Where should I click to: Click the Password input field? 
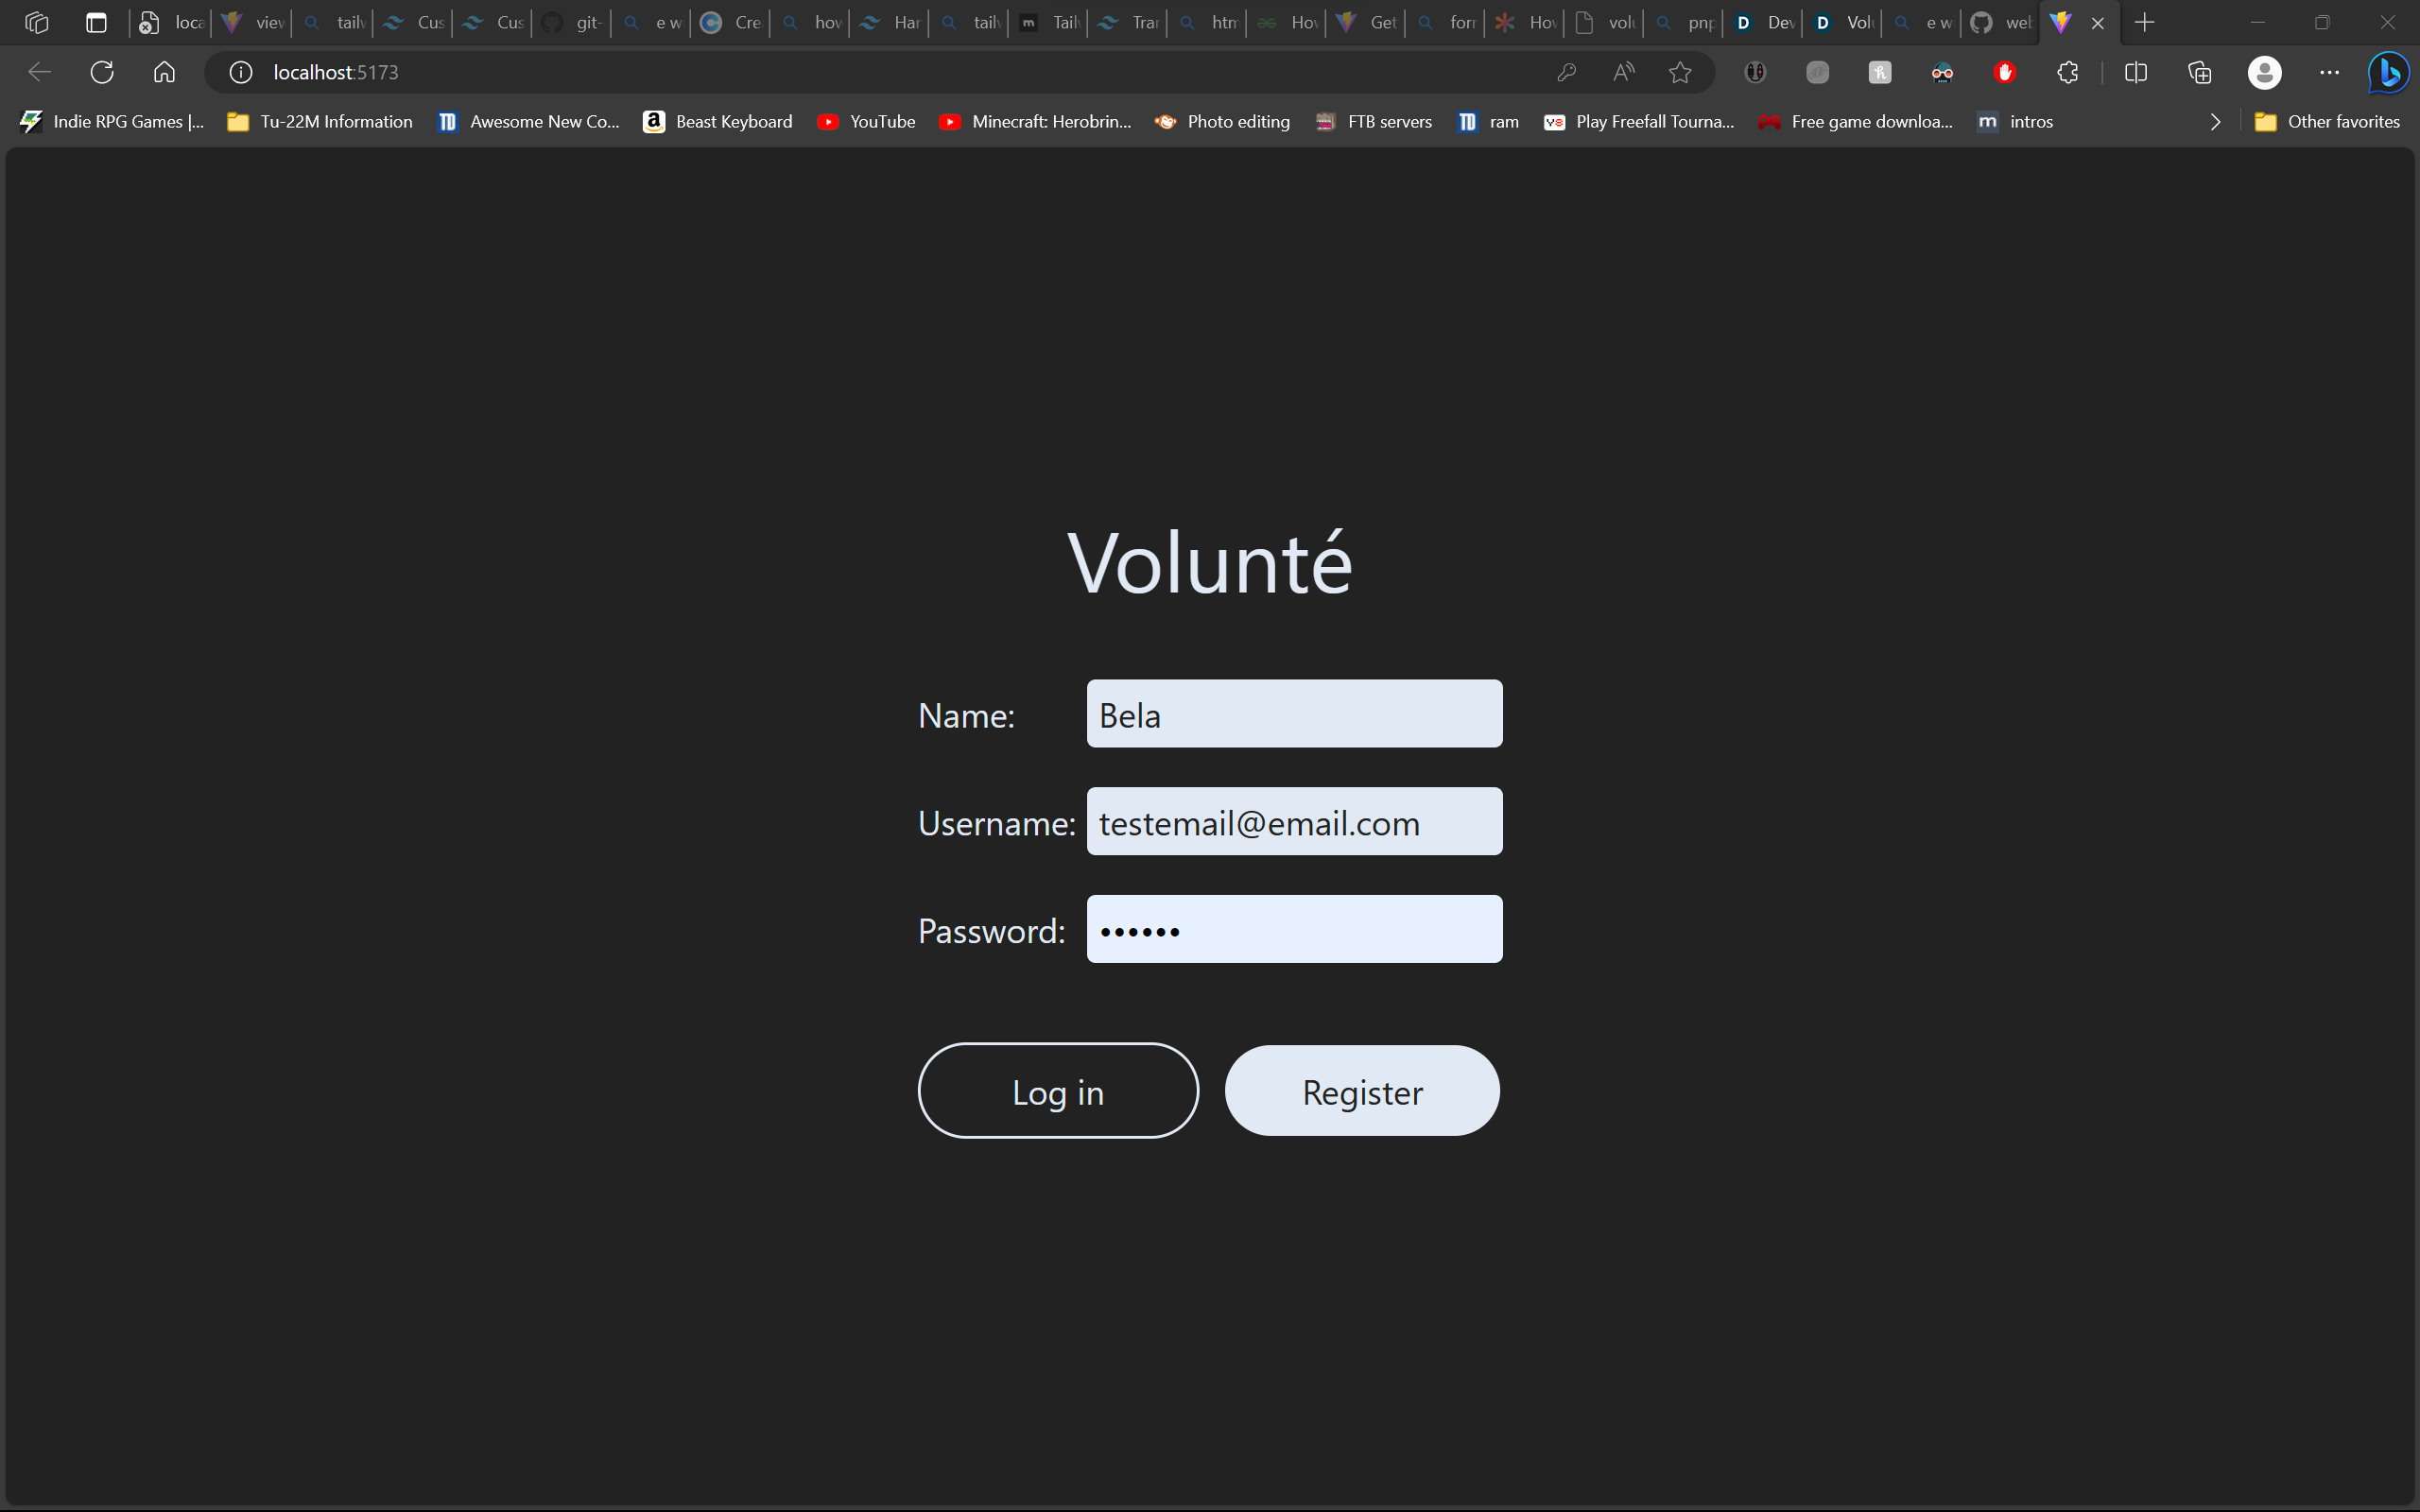[1294, 929]
